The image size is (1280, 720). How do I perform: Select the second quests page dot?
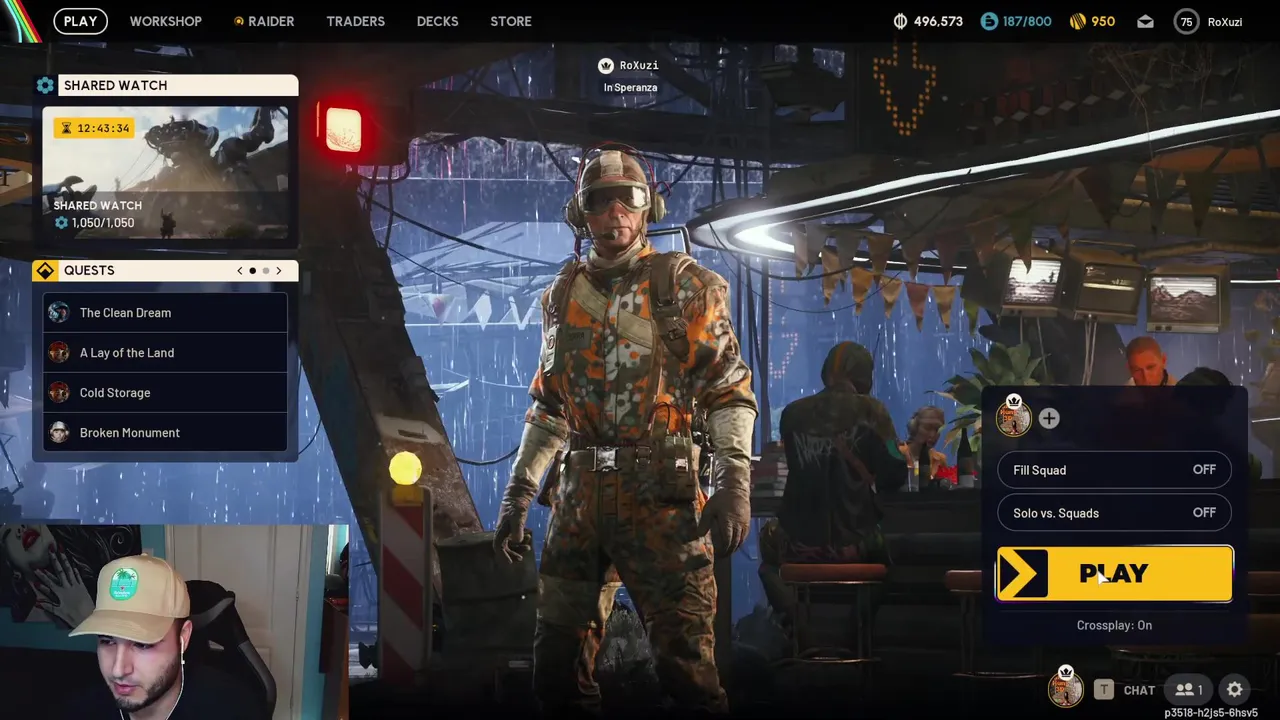(266, 271)
